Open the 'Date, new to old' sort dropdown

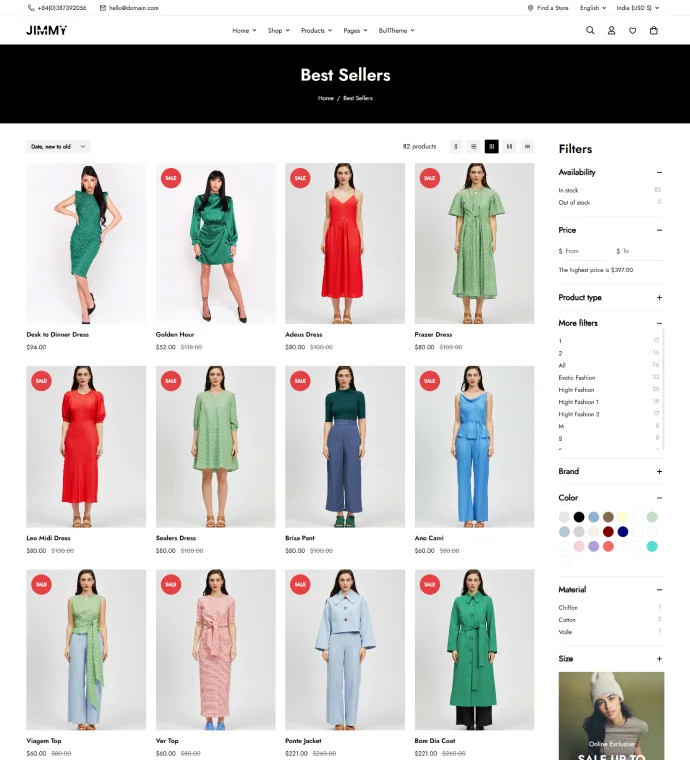click(x=58, y=146)
